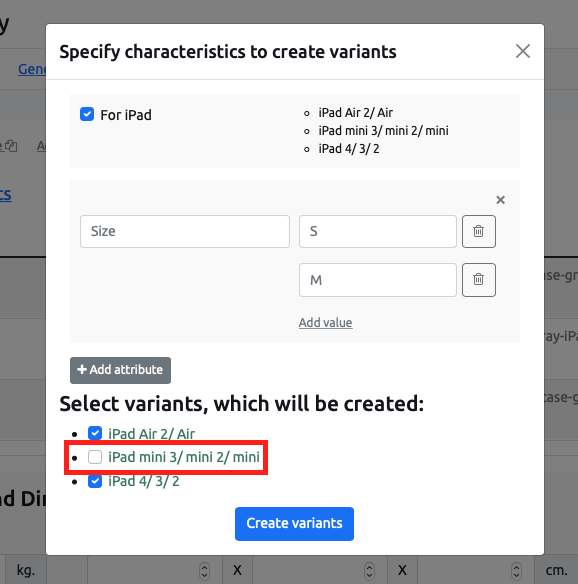
Task: Click the Add attribute button
Action: click(120, 370)
